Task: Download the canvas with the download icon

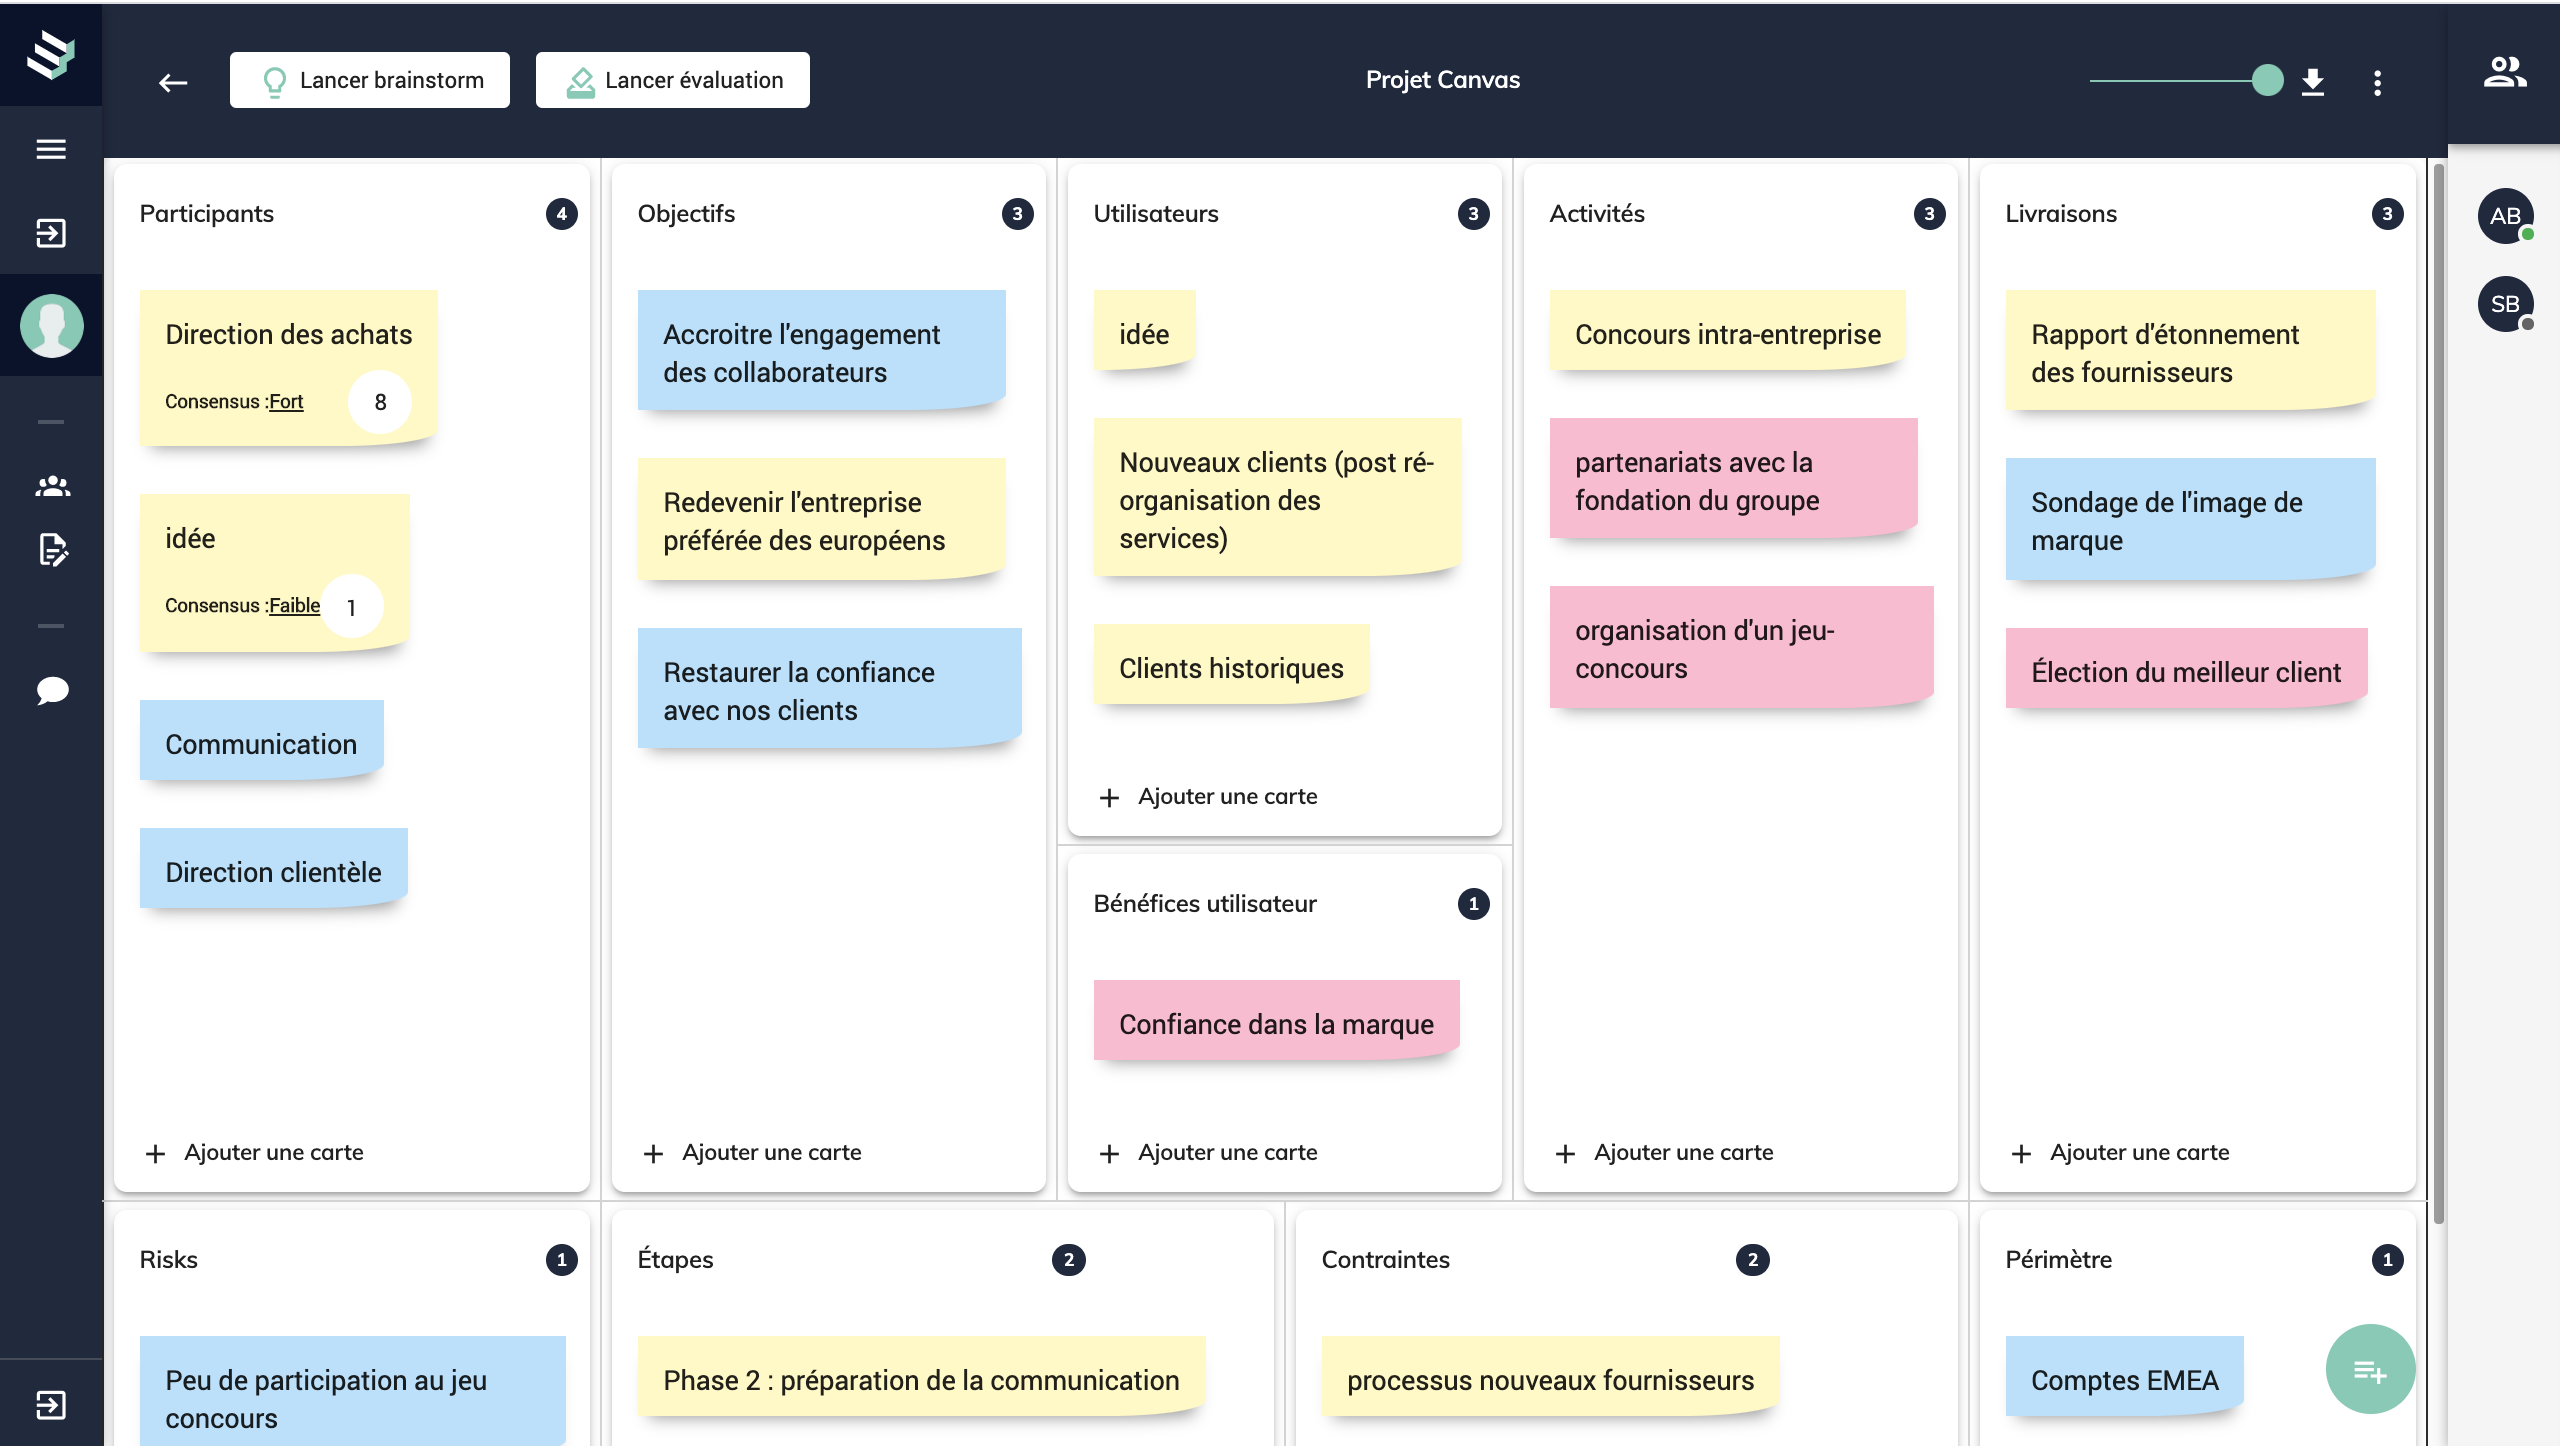Action: point(2313,82)
